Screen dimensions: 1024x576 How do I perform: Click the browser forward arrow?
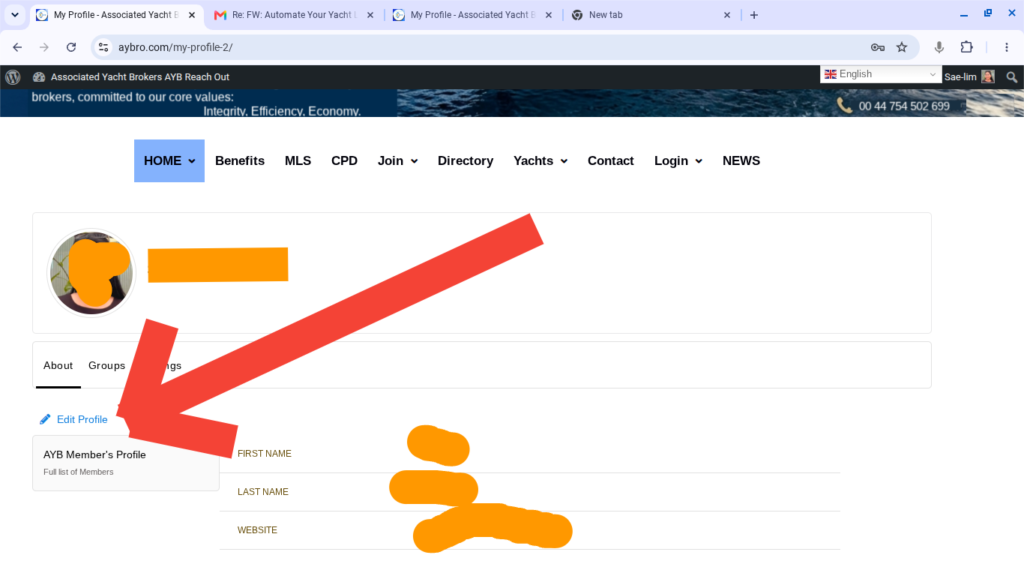[x=44, y=47]
